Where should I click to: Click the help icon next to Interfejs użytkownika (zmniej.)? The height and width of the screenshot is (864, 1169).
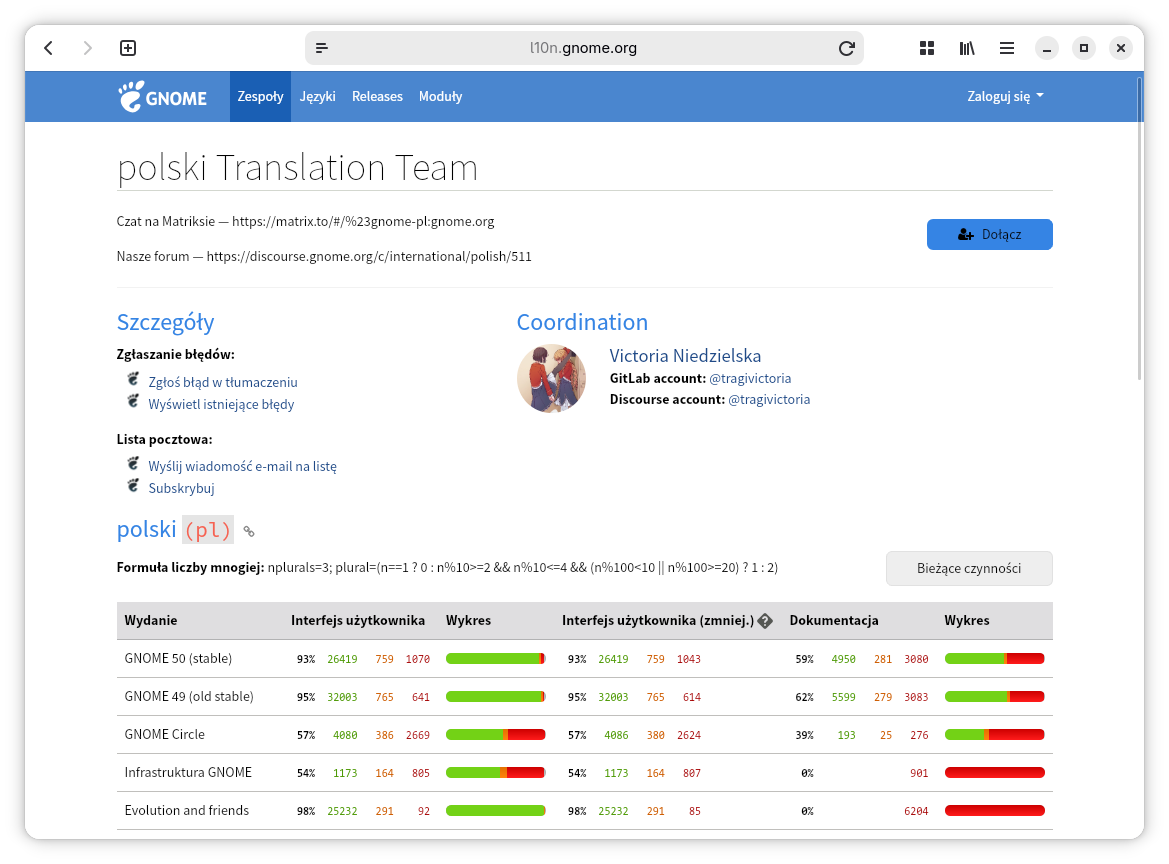765,621
